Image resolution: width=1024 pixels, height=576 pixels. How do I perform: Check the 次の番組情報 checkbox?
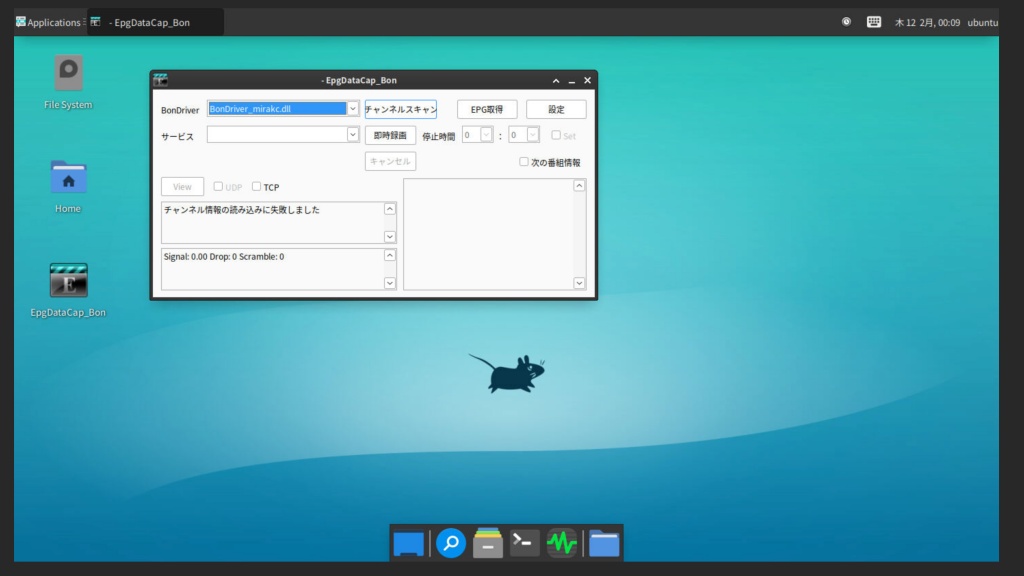click(524, 162)
